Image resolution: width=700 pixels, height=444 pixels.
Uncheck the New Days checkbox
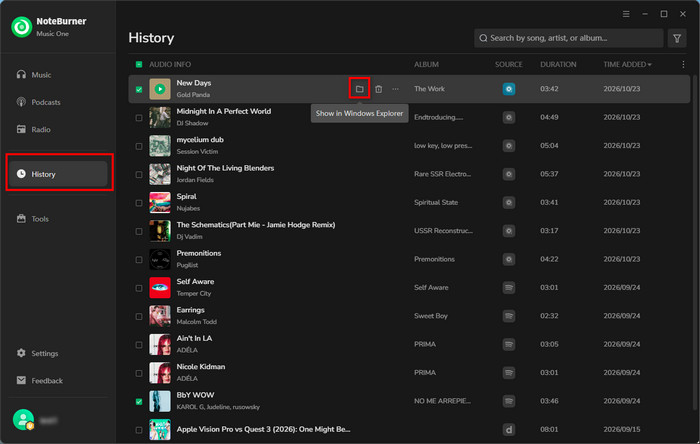click(x=139, y=89)
